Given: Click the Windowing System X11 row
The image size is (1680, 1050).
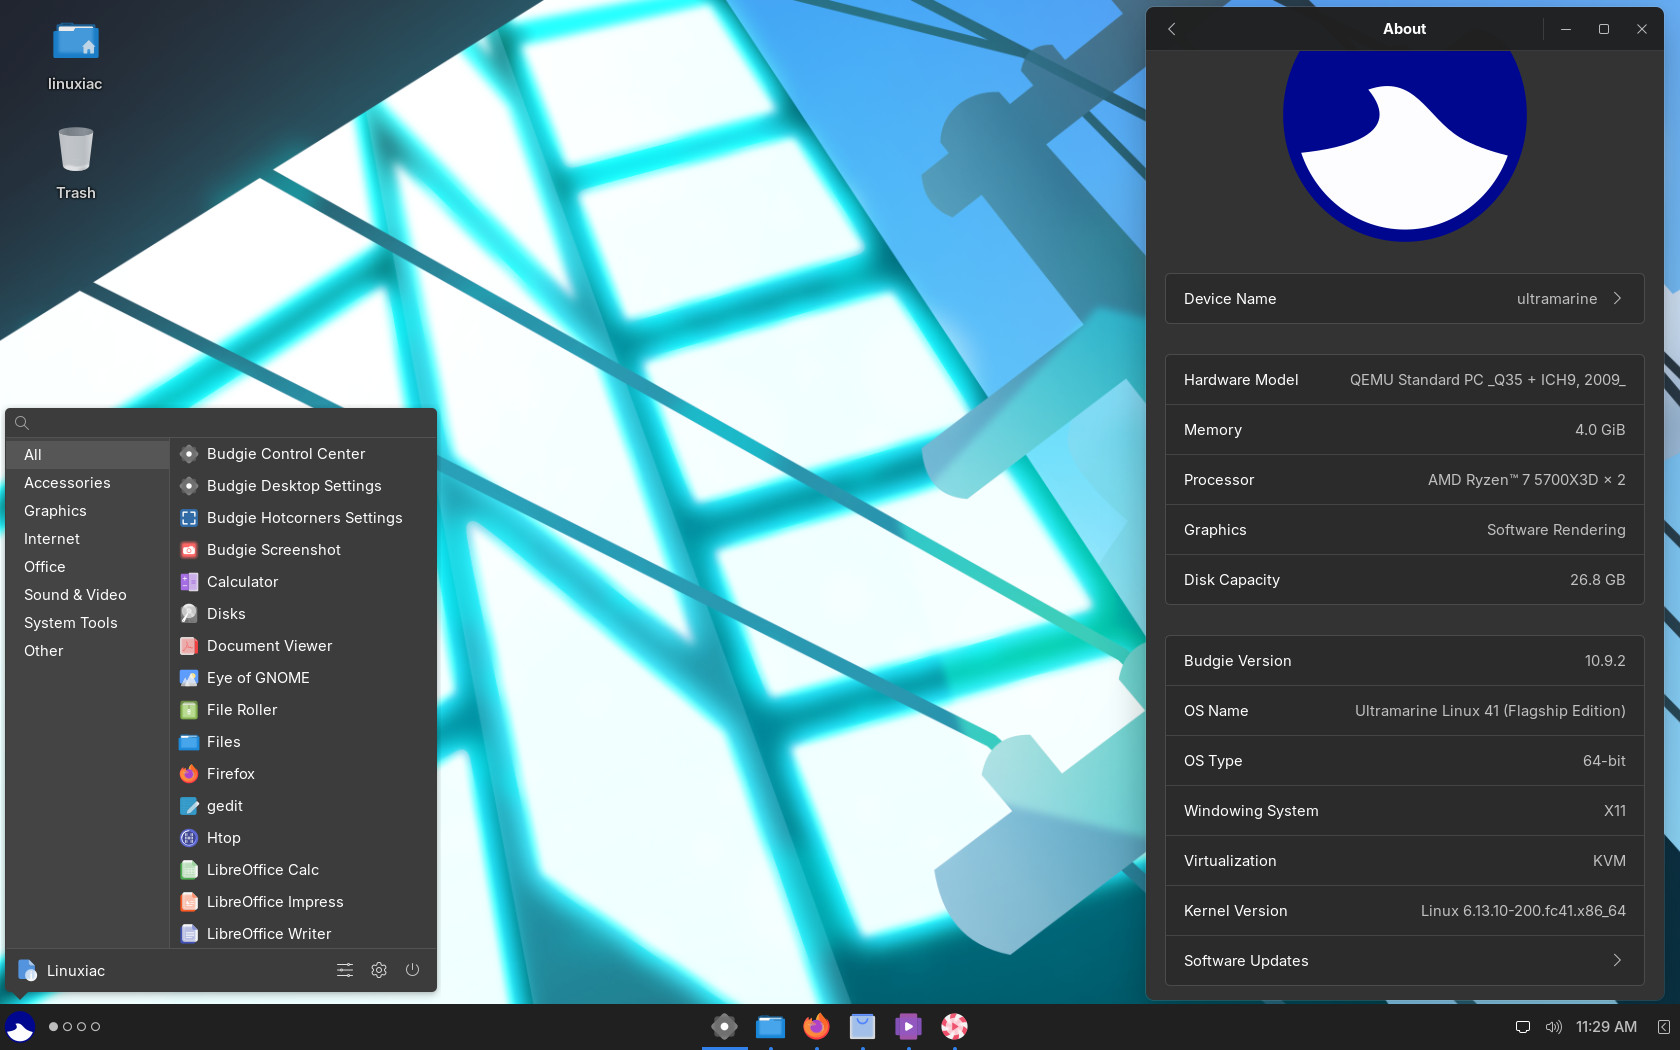Looking at the screenshot, I should pos(1404,811).
